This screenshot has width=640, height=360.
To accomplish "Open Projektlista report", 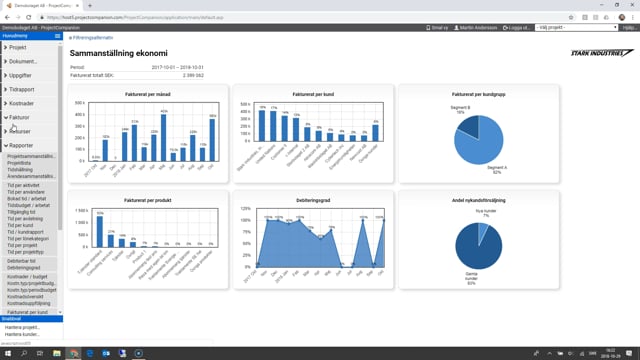I will [x=19, y=163].
